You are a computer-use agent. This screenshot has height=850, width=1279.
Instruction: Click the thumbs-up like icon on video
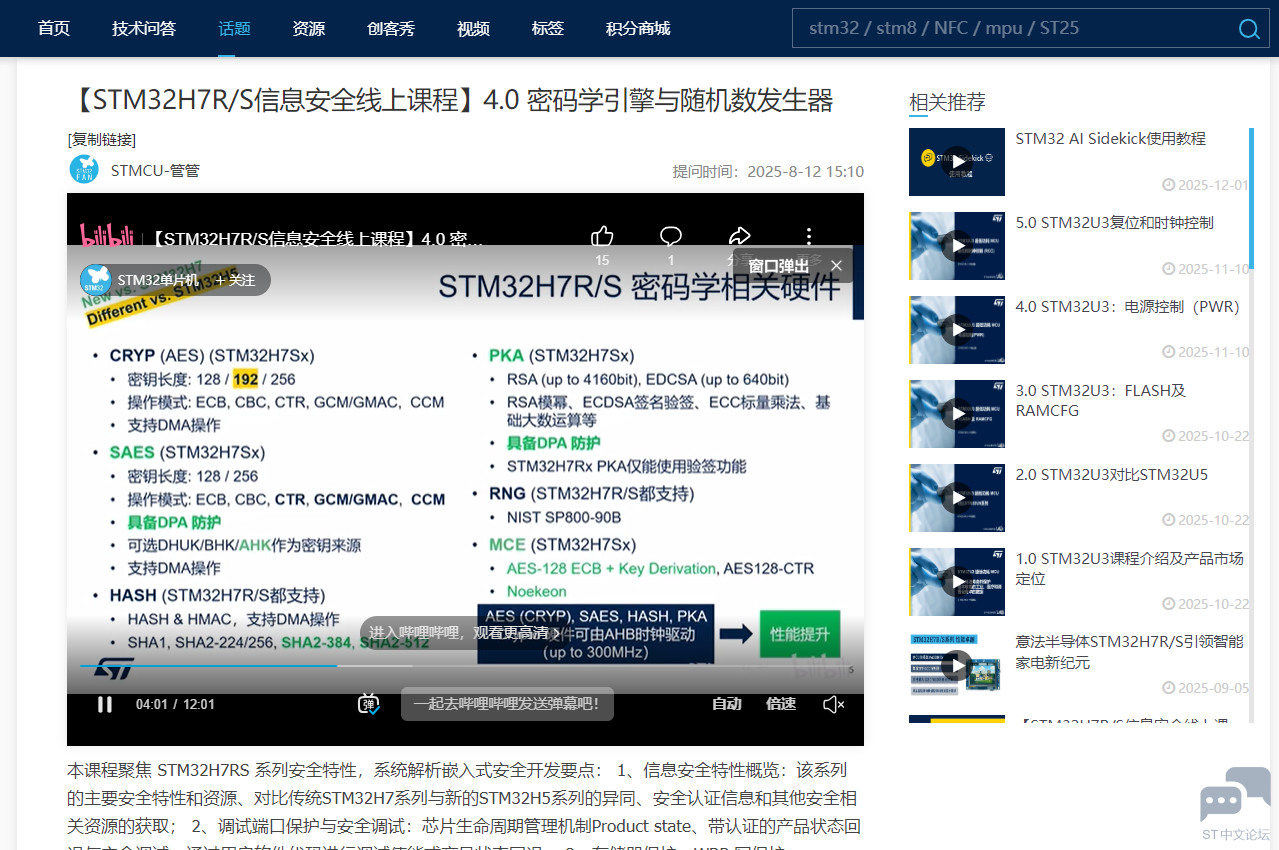point(602,237)
